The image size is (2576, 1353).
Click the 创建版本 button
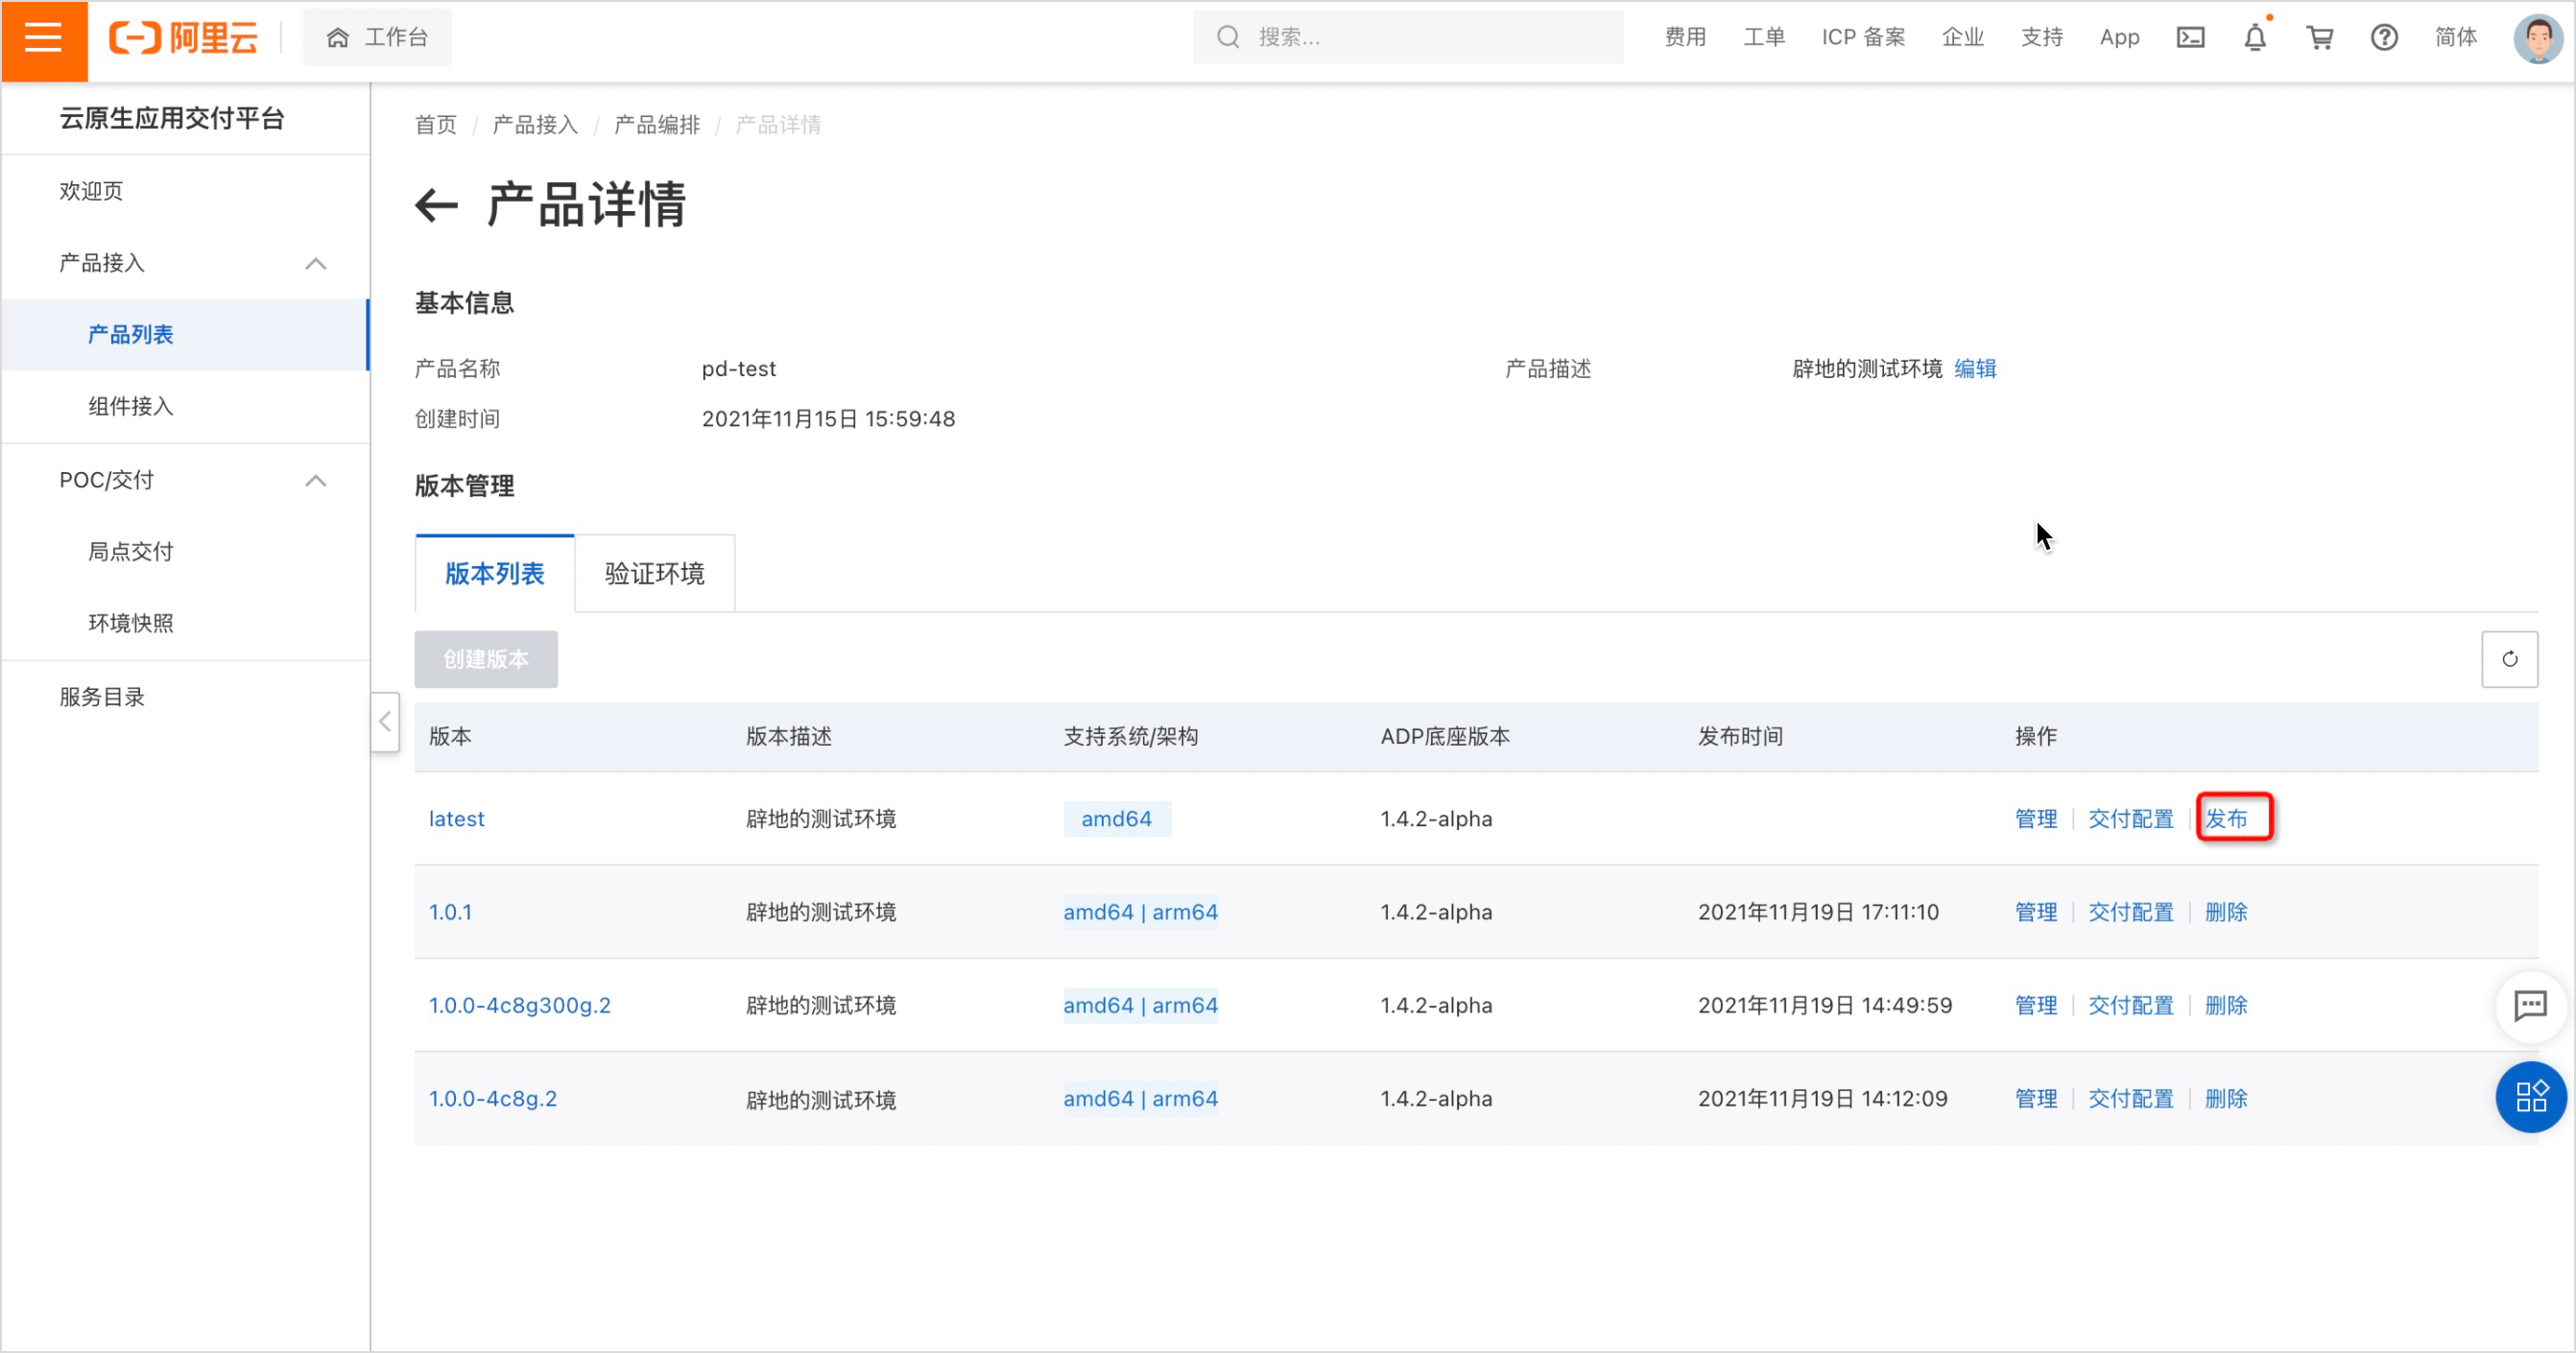[486, 659]
